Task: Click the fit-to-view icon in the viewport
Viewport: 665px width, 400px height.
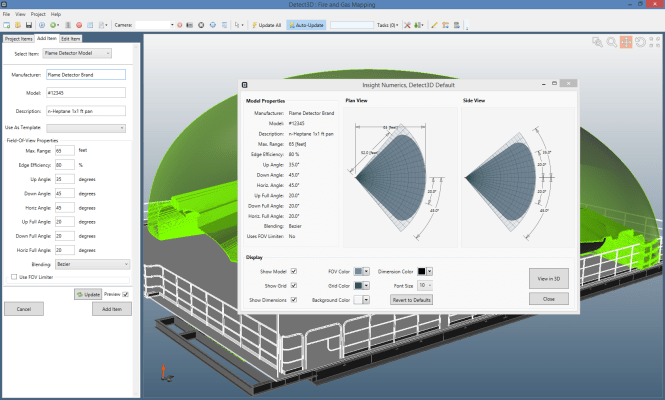Action: click(653, 42)
